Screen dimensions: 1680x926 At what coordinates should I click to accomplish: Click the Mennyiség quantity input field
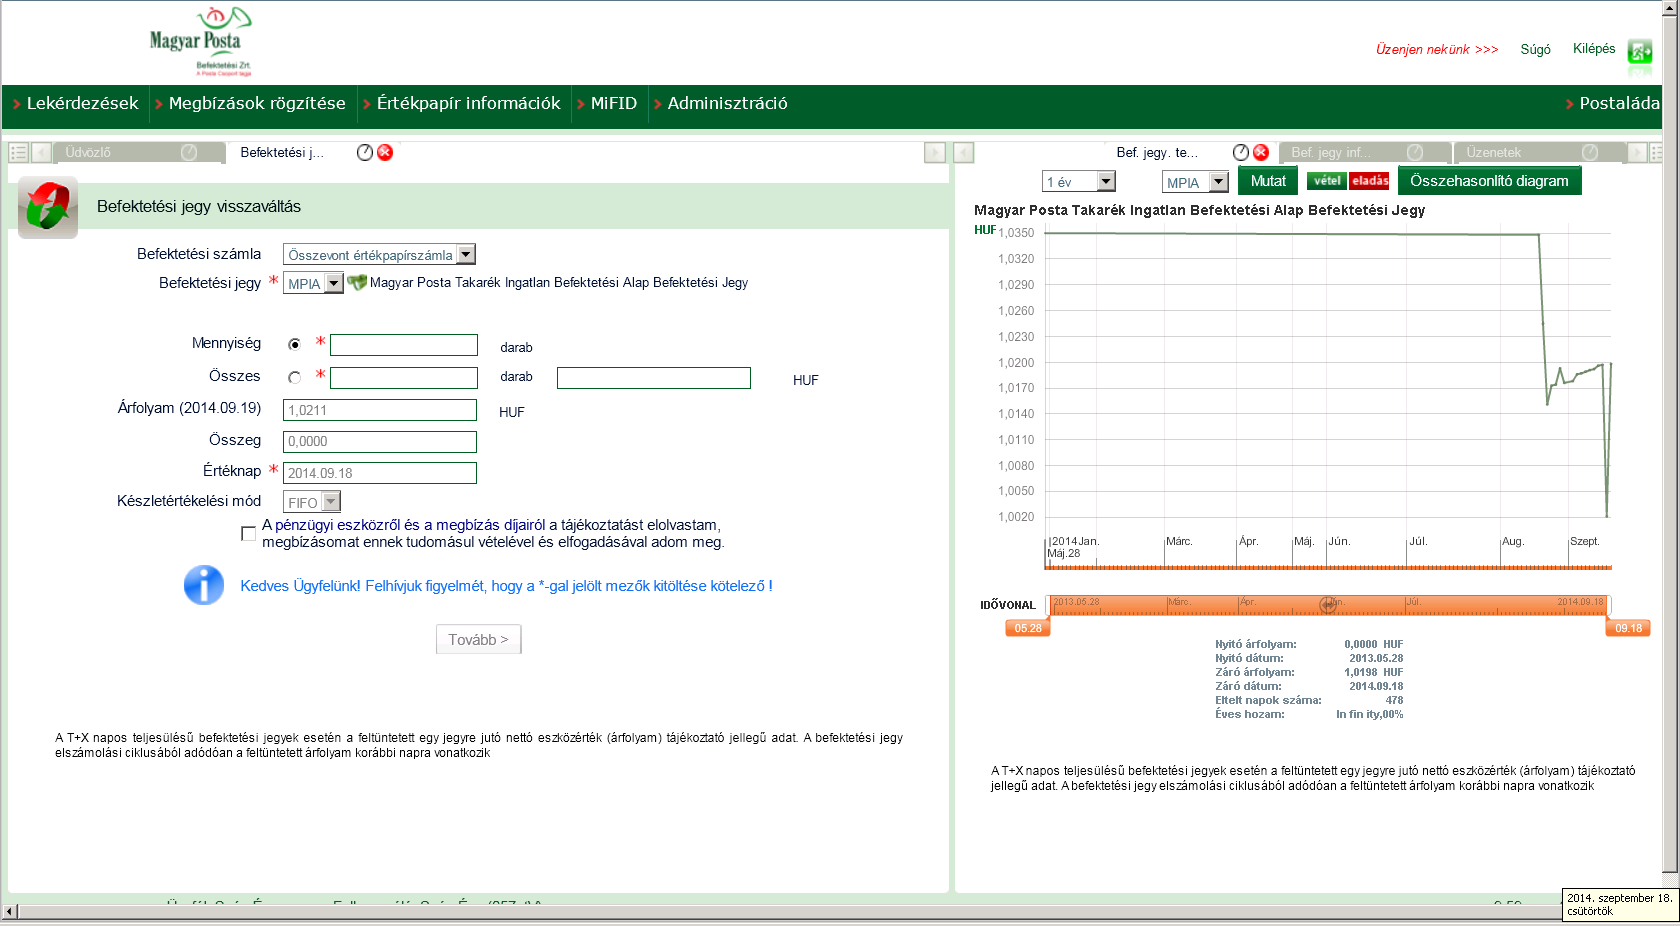[x=404, y=345]
